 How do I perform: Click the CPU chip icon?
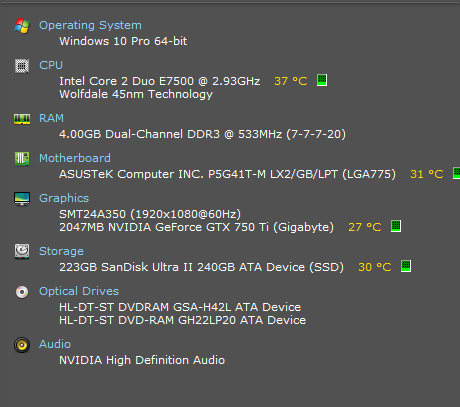(22, 66)
